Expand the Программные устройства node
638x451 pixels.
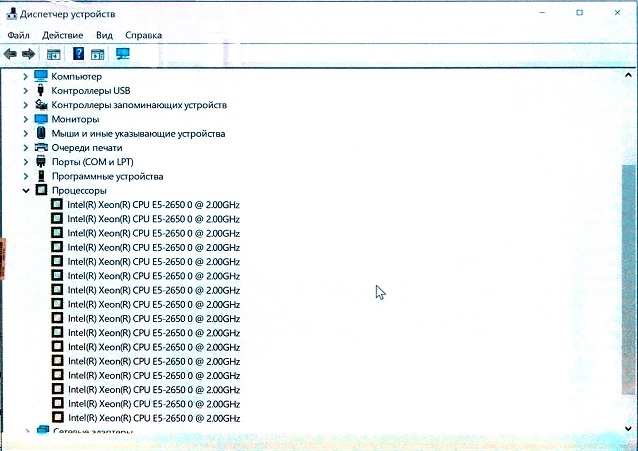(x=25, y=176)
